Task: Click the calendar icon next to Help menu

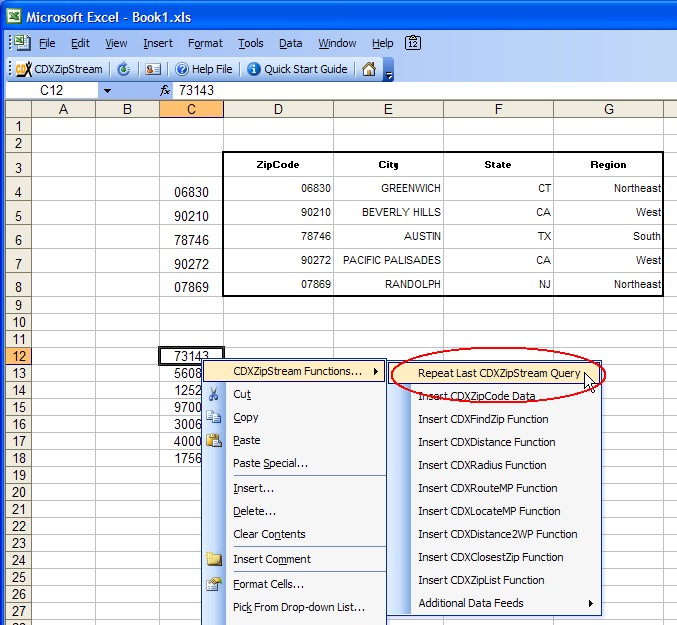Action: (413, 43)
